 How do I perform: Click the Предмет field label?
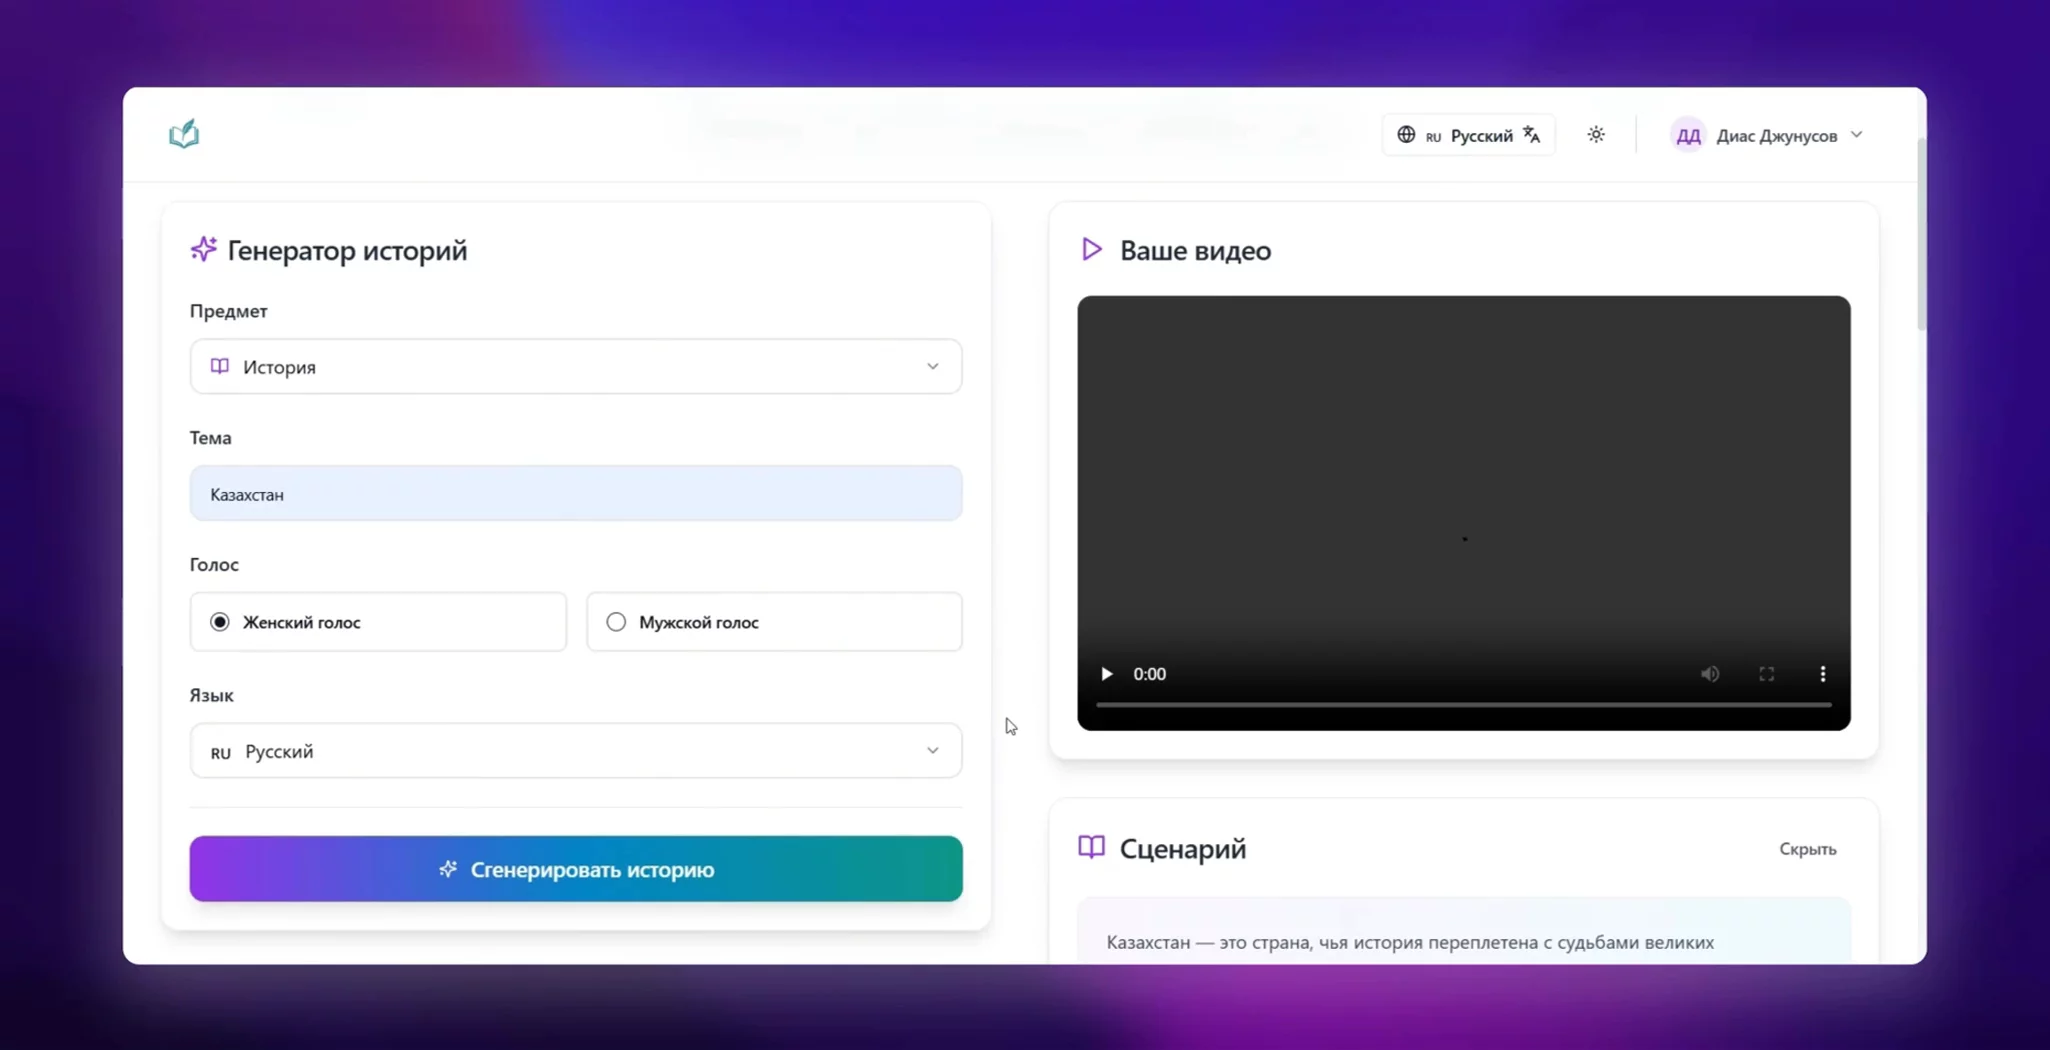(x=228, y=311)
